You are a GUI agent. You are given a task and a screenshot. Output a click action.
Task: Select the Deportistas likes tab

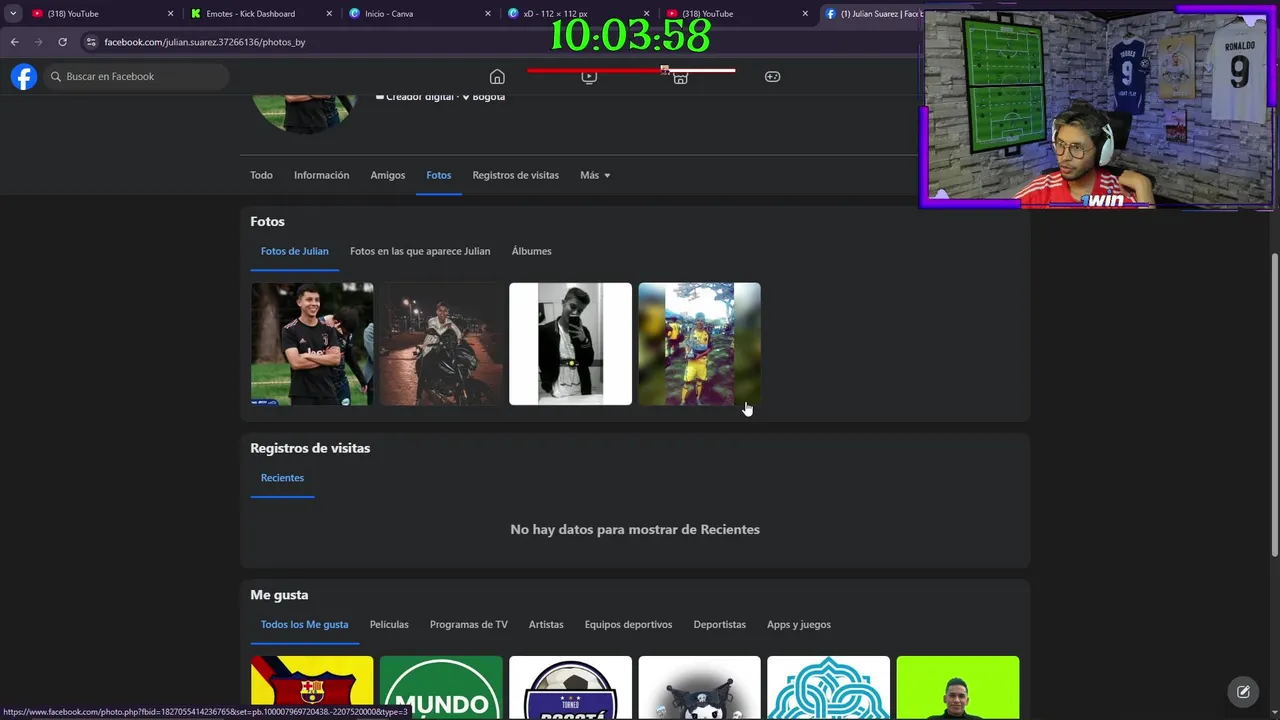pos(720,625)
